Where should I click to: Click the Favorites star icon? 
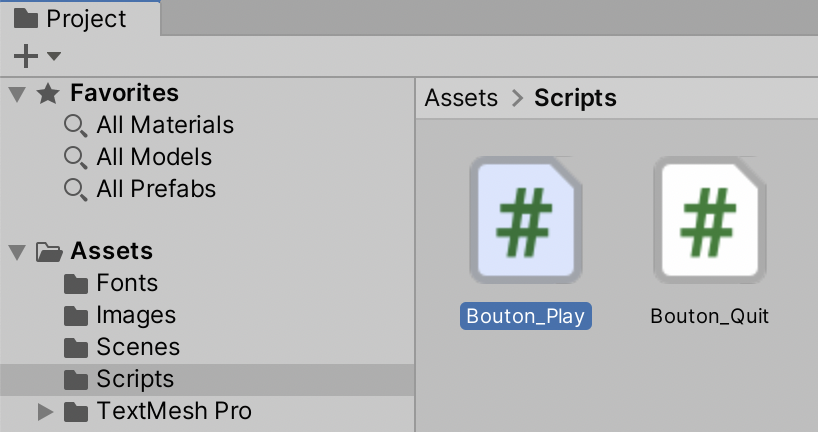click(x=47, y=94)
